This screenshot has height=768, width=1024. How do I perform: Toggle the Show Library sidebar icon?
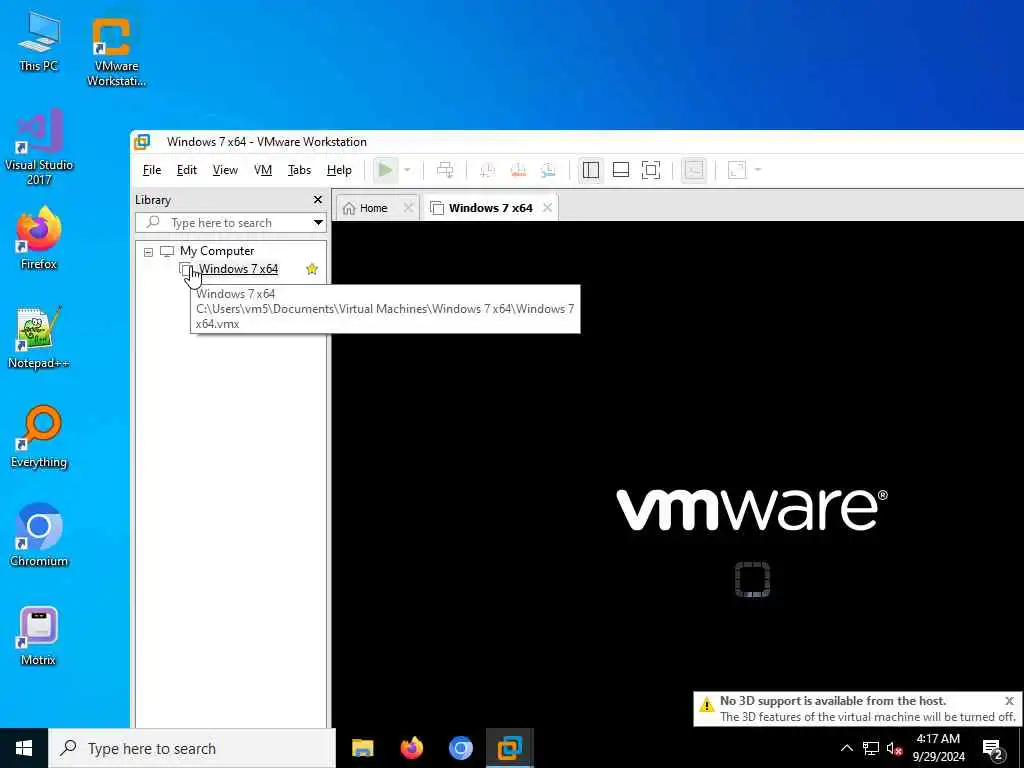(591, 170)
